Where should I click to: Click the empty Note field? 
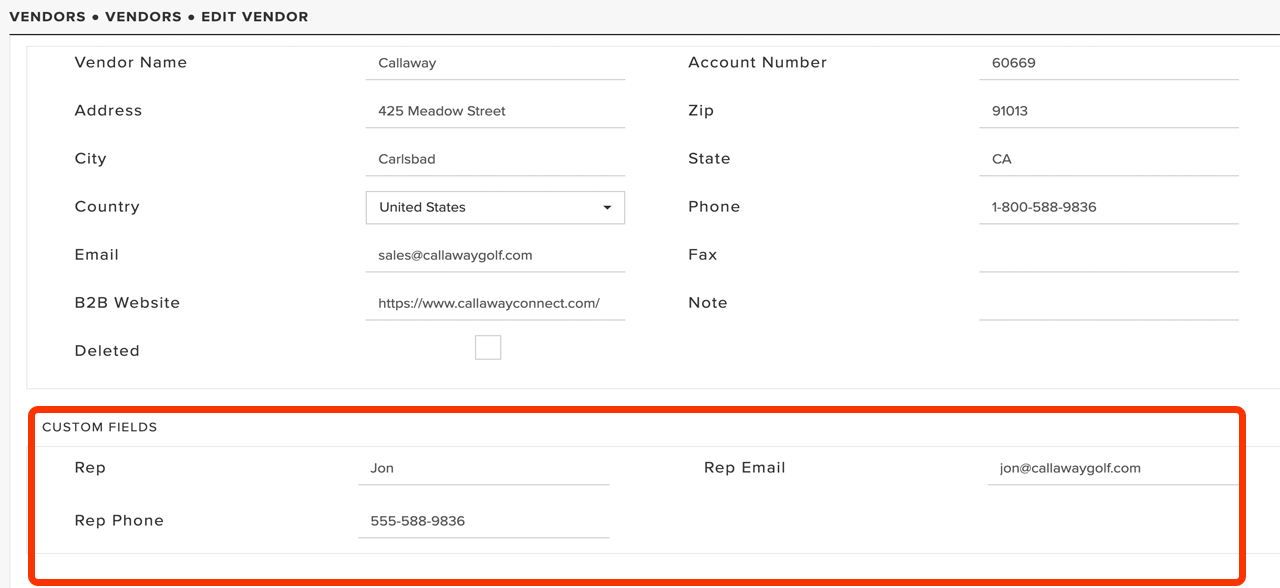(x=1109, y=303)
